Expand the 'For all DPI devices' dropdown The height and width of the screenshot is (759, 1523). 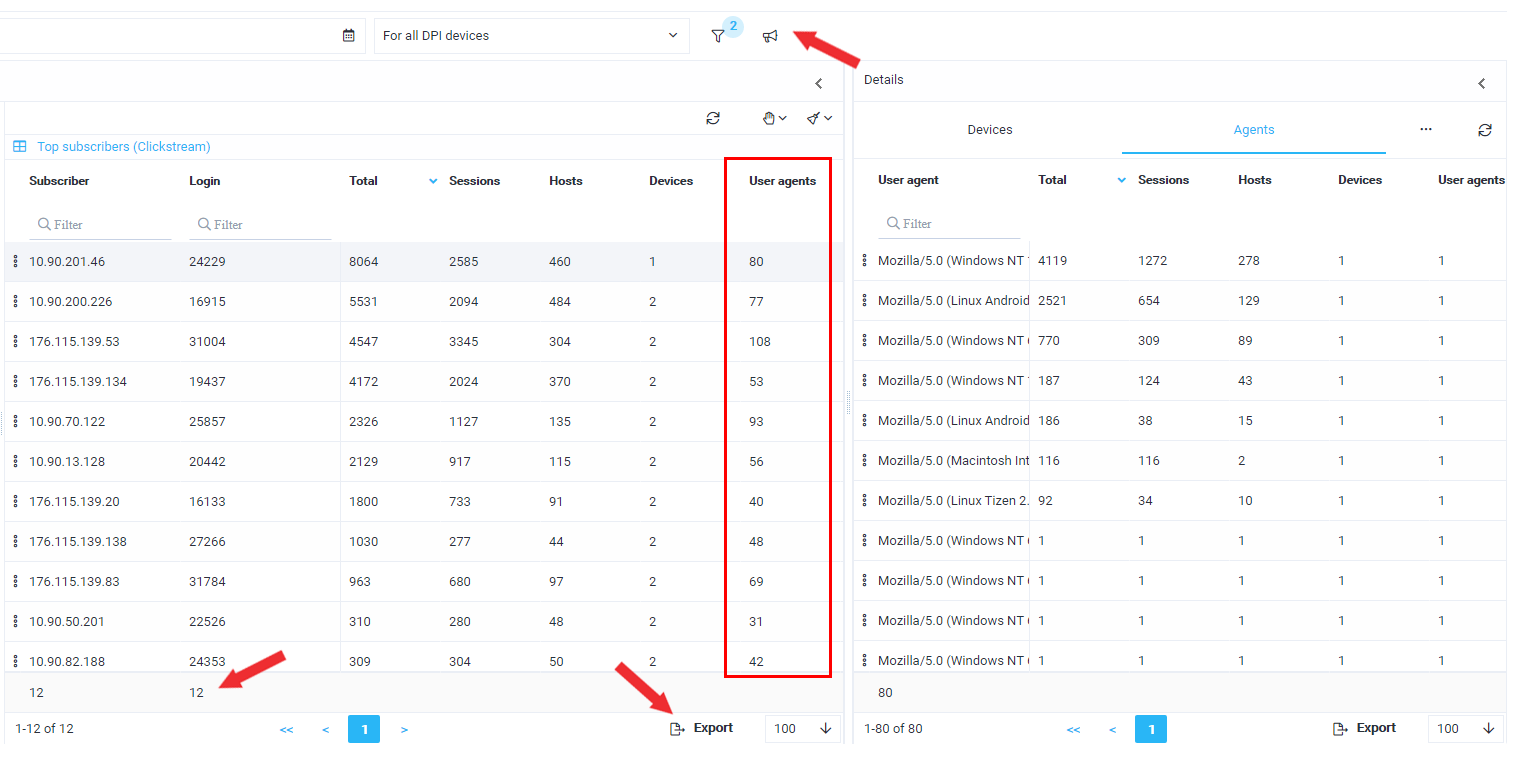(531, 36)
